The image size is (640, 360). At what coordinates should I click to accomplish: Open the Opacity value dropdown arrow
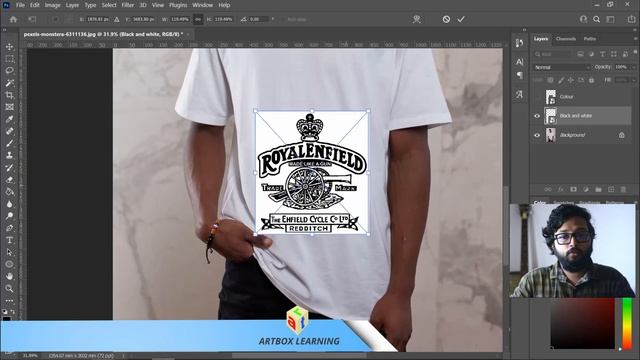633,67
